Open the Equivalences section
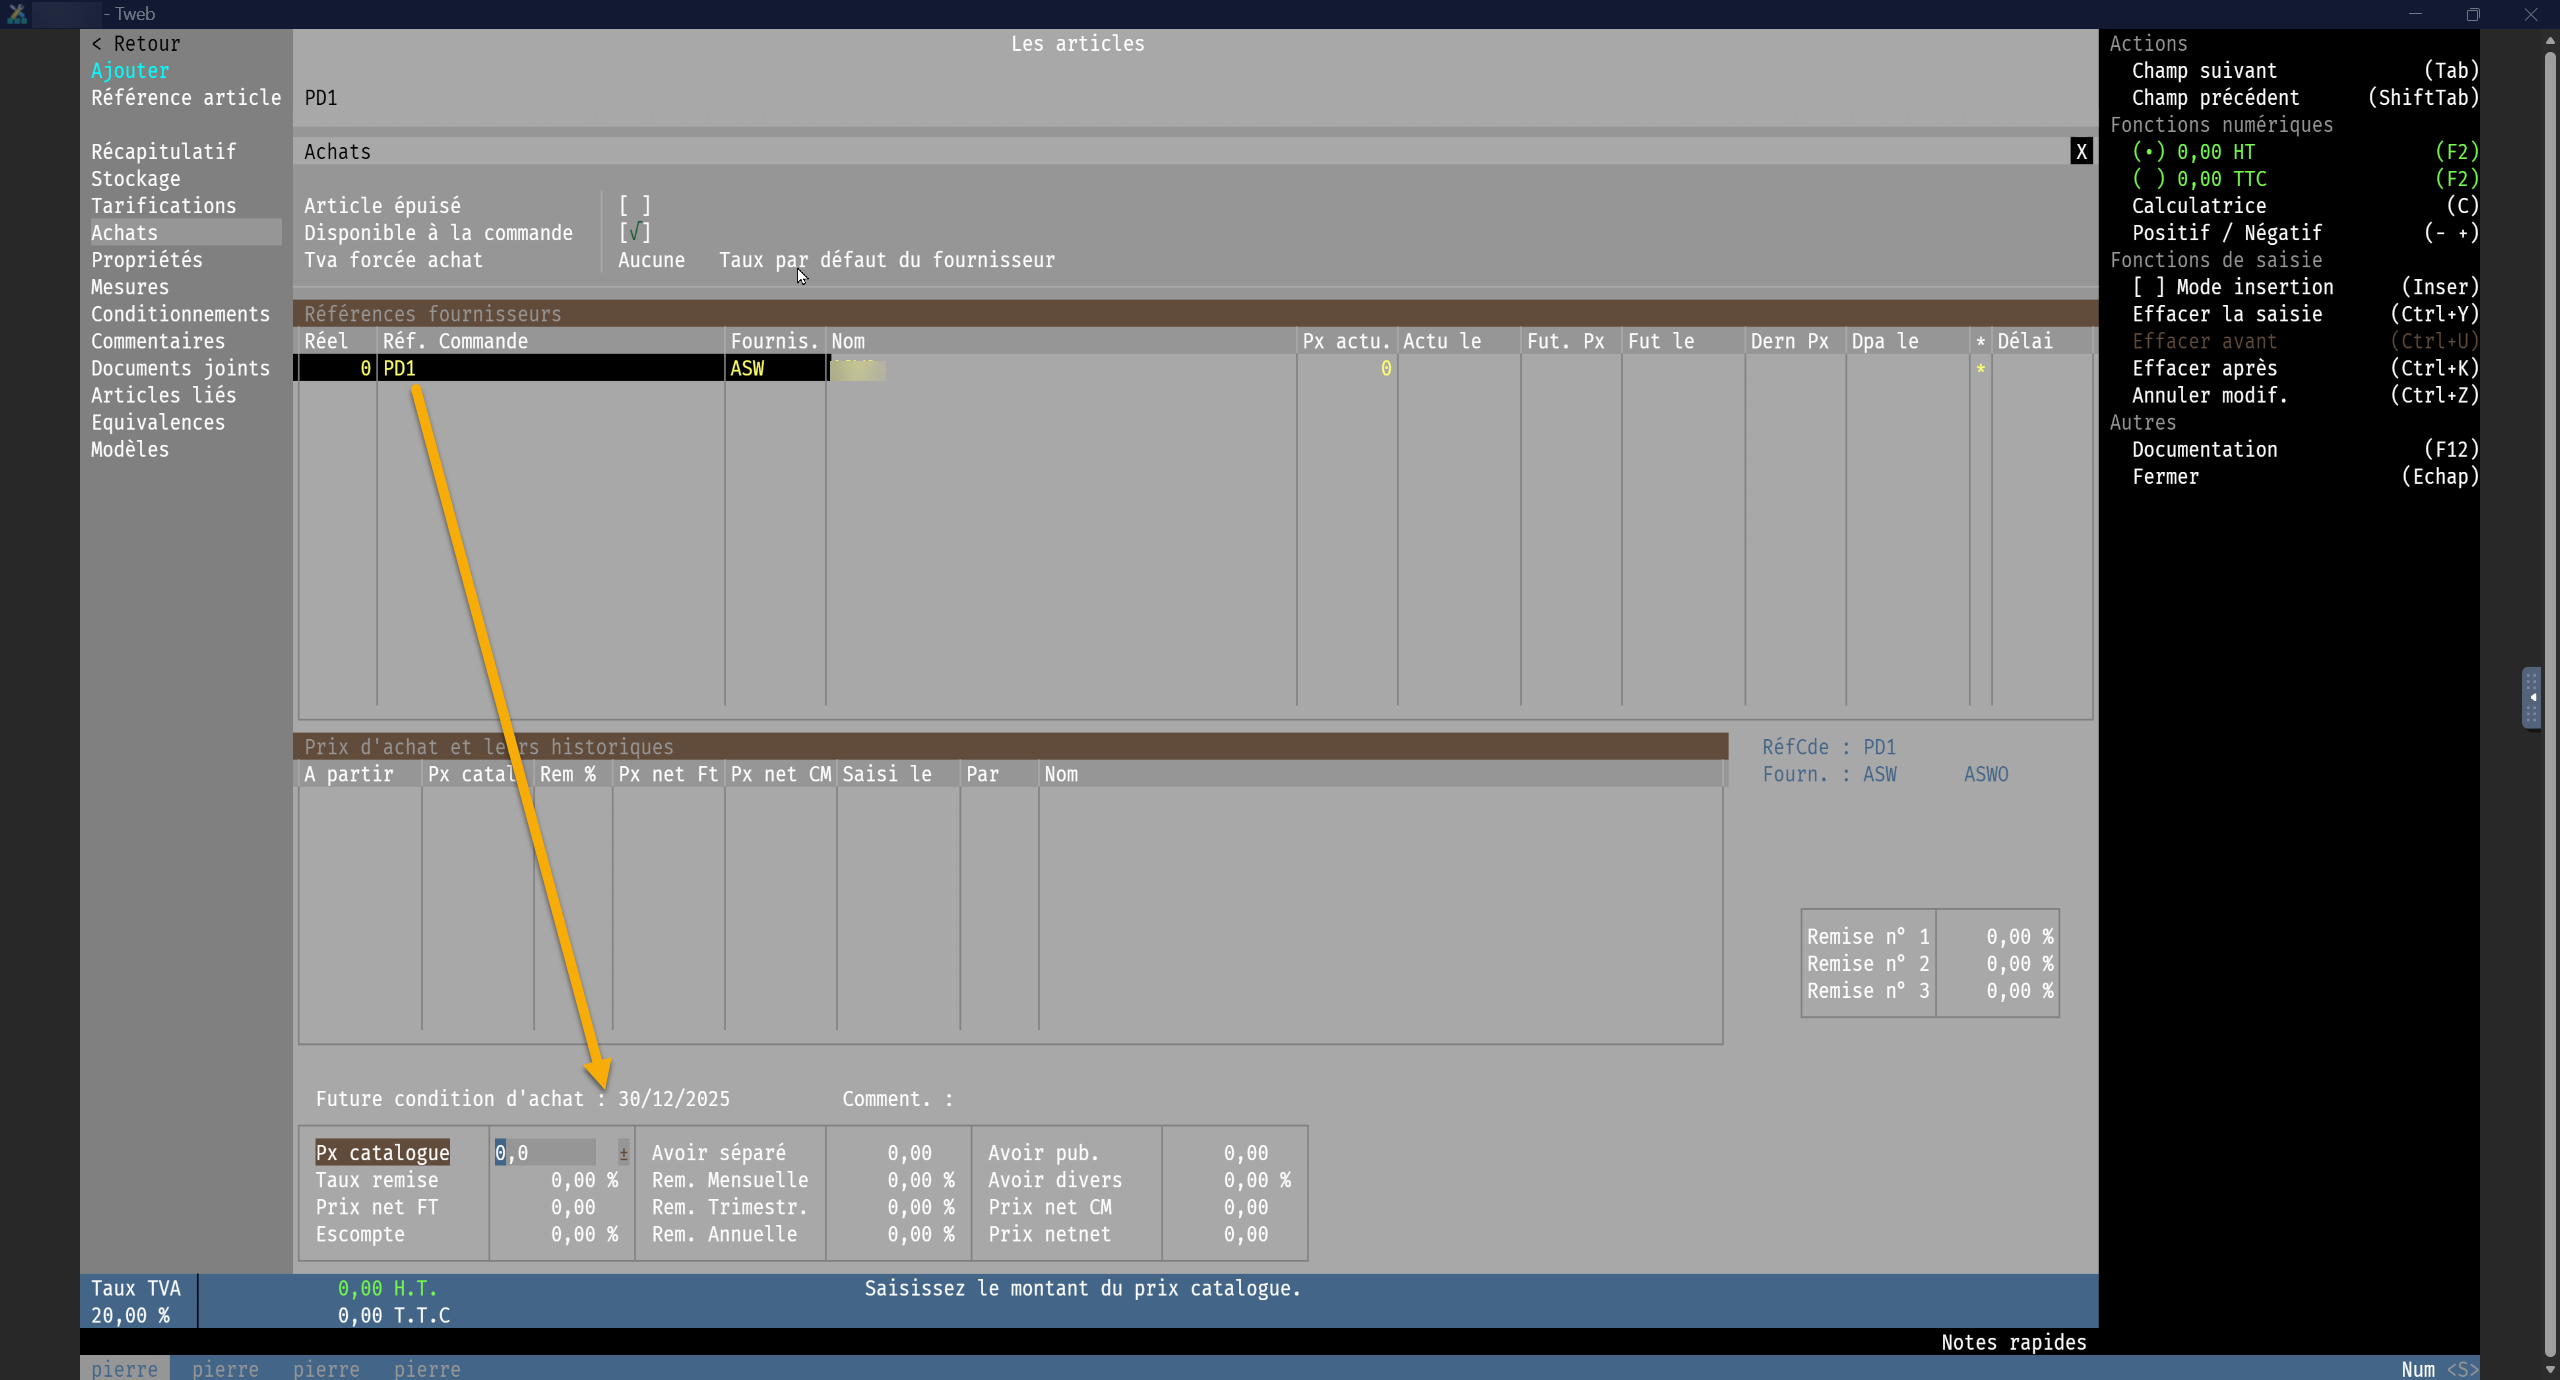 click(x=158, y=422)
